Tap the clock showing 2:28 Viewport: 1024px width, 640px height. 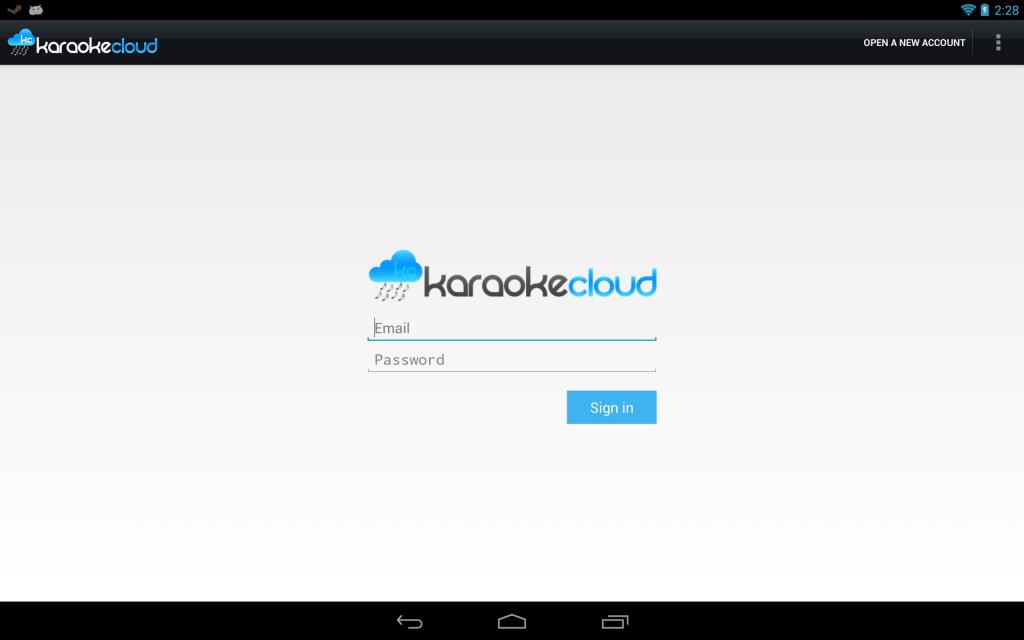pyautogui.click(x=1006, y=10)
